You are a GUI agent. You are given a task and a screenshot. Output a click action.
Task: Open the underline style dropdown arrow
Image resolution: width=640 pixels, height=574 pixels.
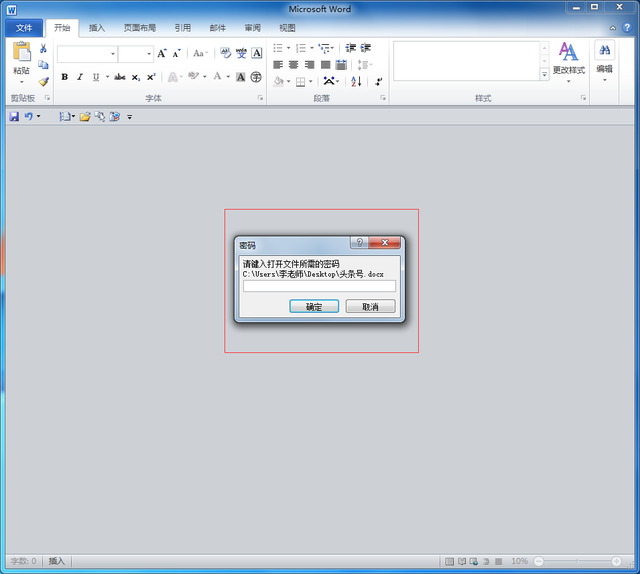click(107, 77)
